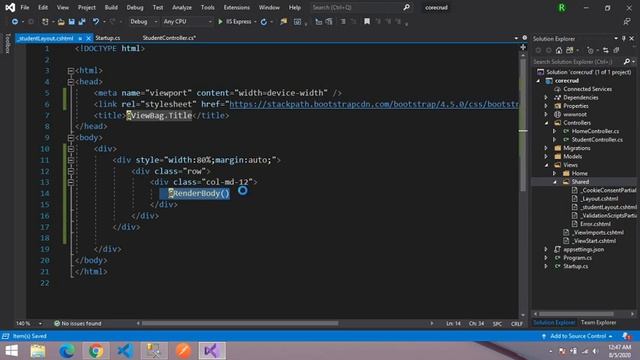
Task: Click Pending Changes Filter clock icon
Action: [590, 50]
